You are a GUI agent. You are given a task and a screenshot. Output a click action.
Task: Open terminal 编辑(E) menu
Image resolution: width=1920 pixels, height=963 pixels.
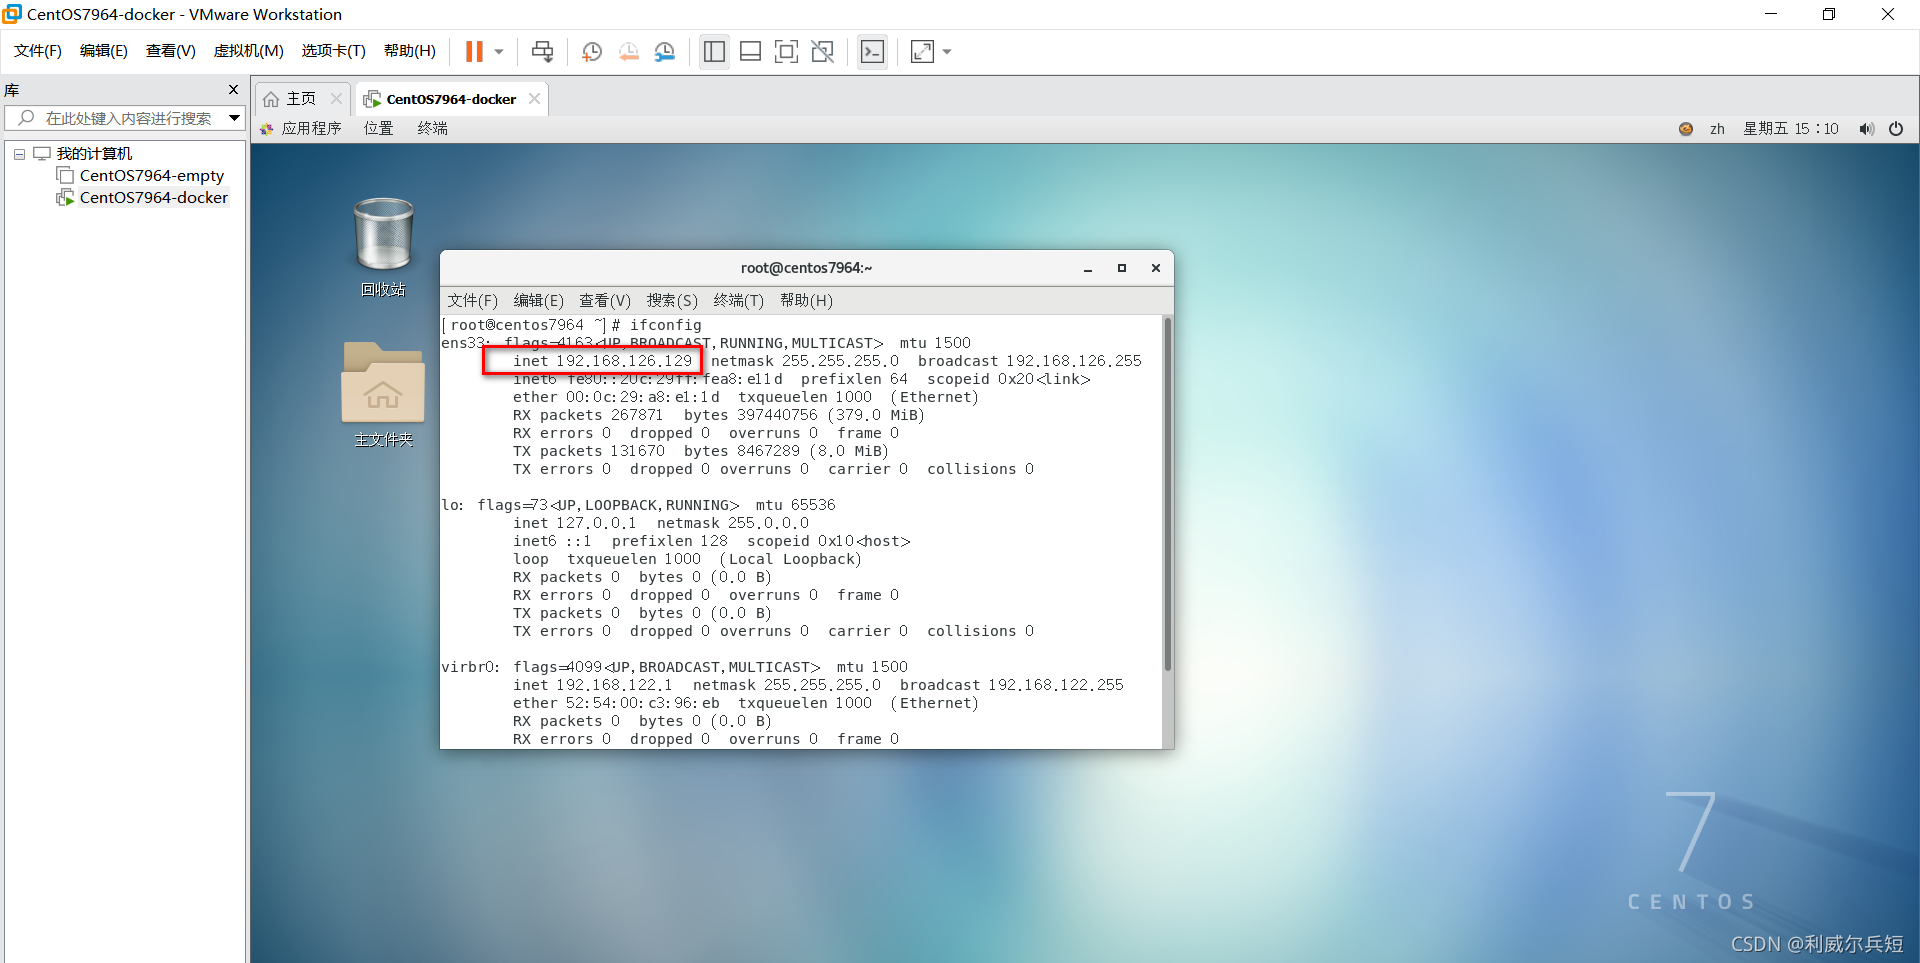pyautogui.click(x=538, y=301)
